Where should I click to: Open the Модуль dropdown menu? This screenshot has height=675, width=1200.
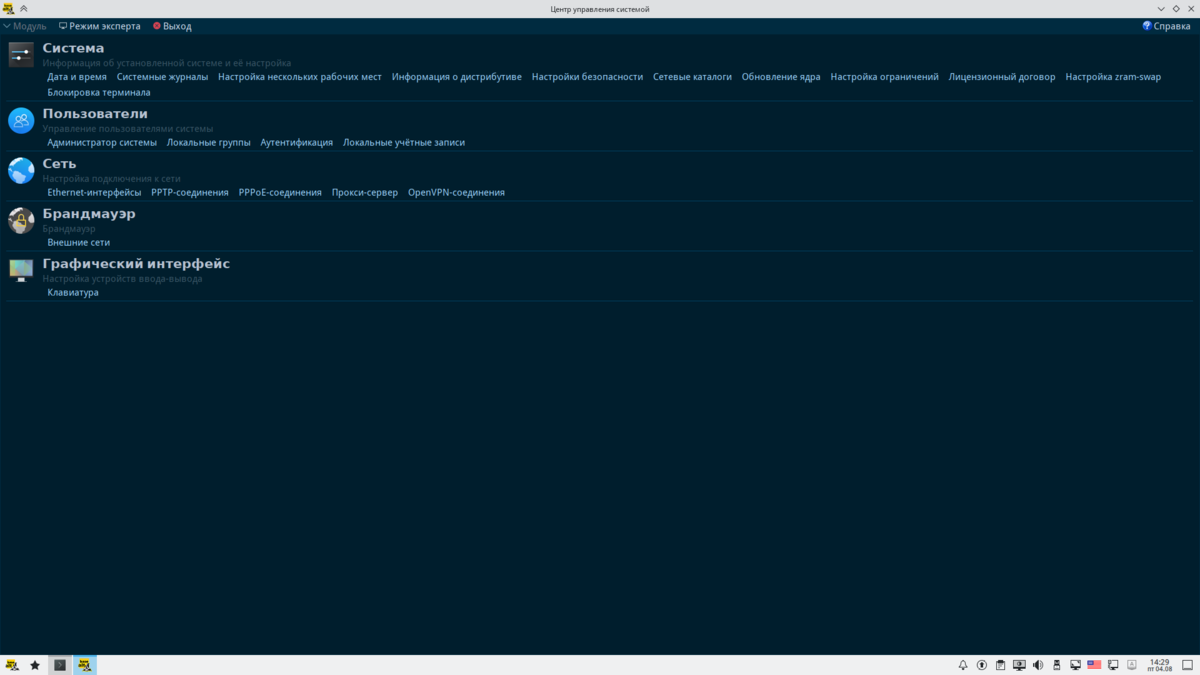tap(25, 26)
